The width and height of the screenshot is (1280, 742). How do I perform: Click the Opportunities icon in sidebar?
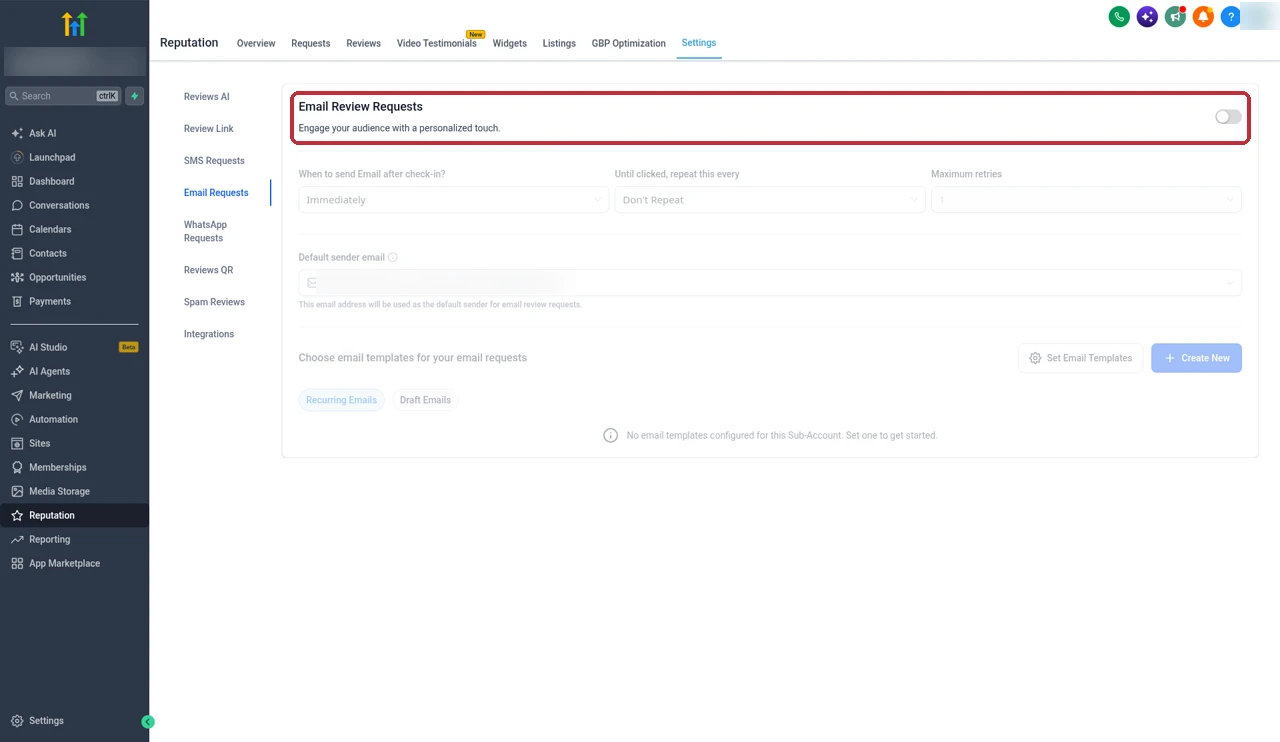(17, 277)
